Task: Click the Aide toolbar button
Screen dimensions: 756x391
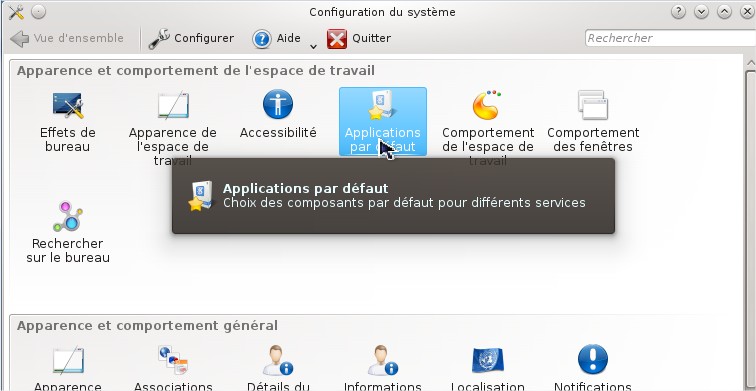Action: tap(277, 39)
